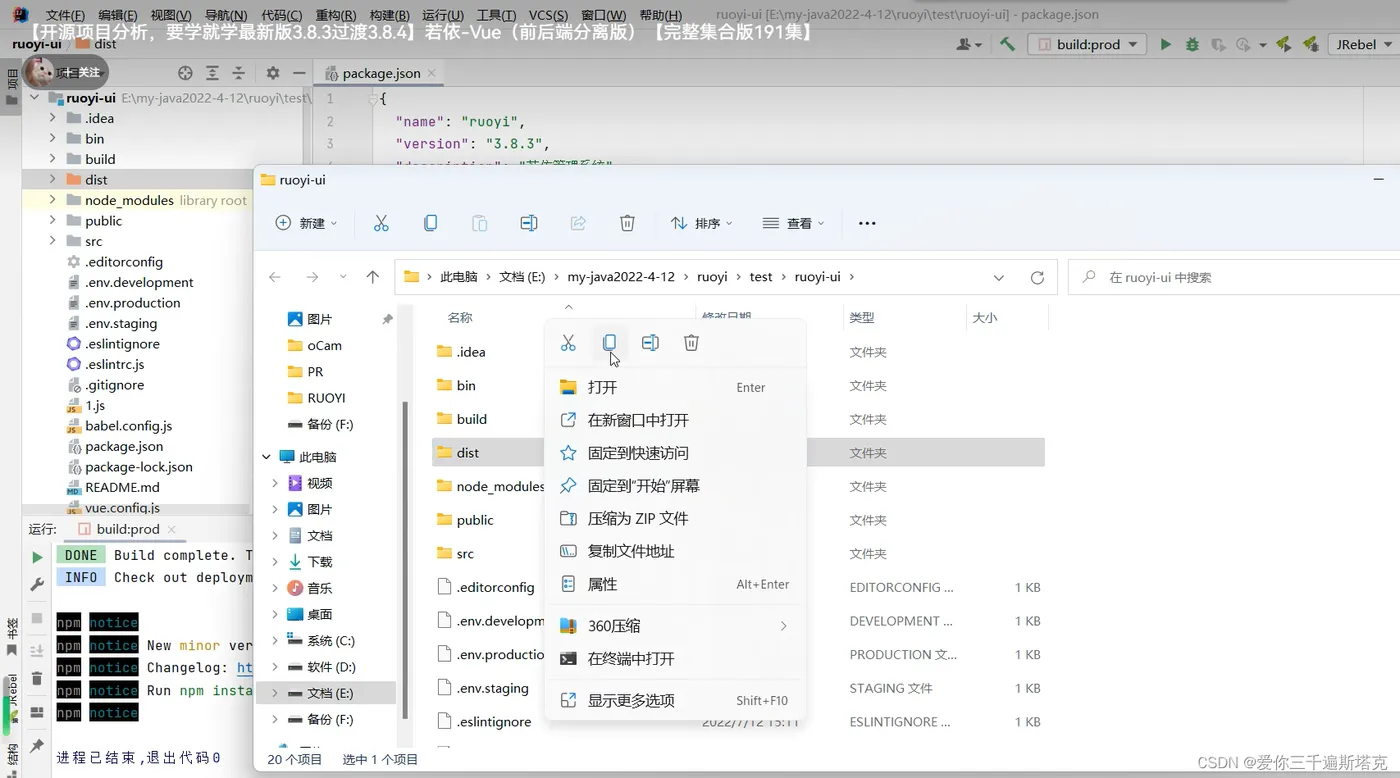Viewport: 1400px width, 778px height.
Task: Click the Delete trash icon in the context menu
Action: pos(691,343)
